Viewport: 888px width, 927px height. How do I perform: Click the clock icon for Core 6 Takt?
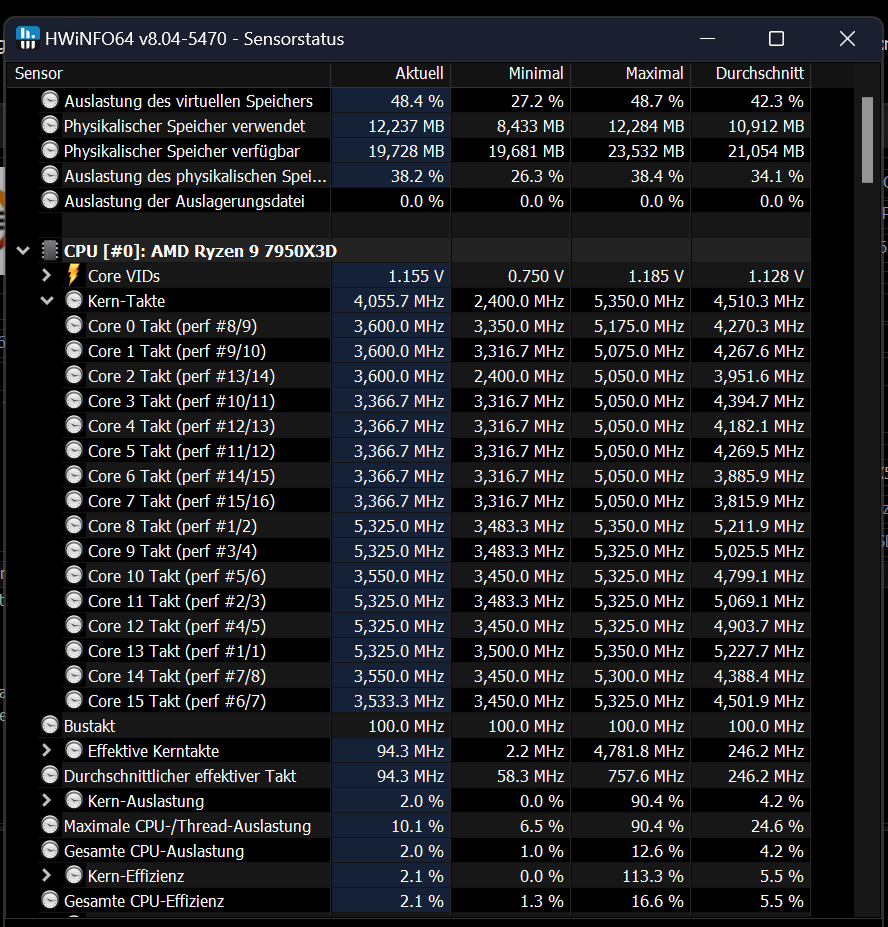(74, 475)
